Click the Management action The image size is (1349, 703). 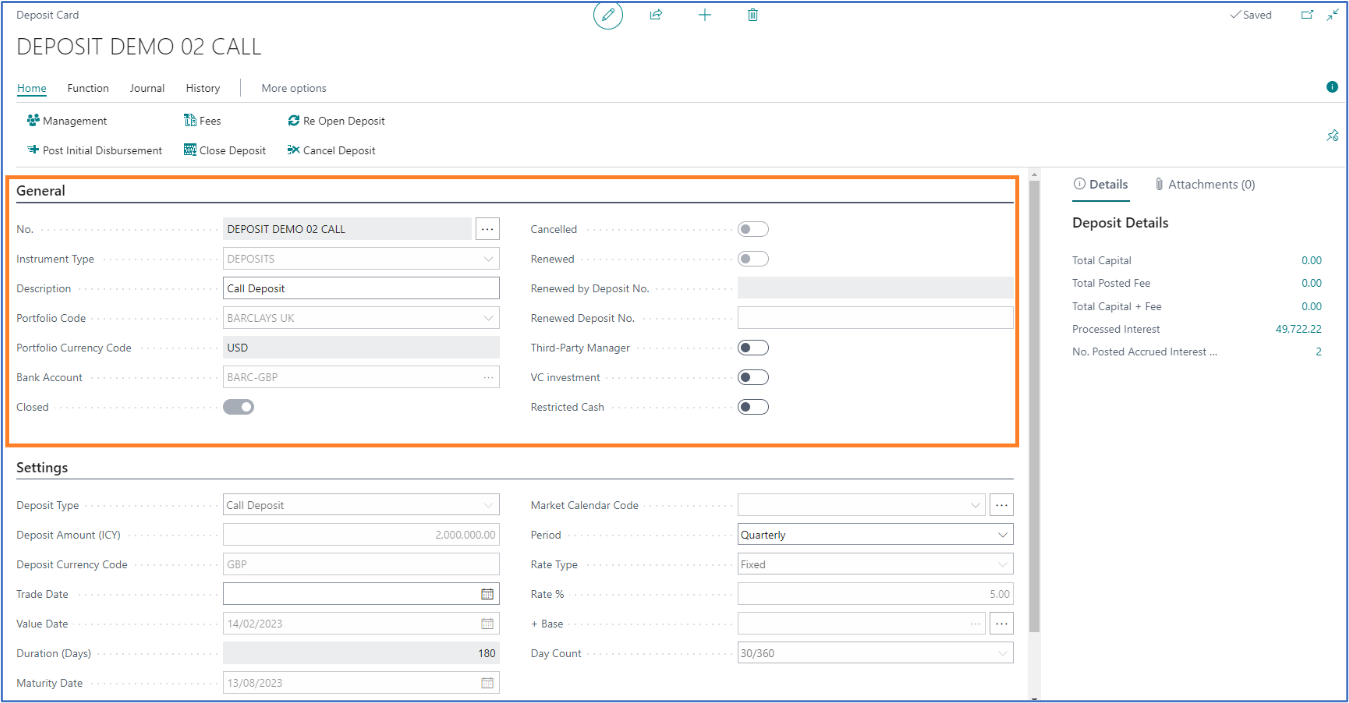click(x=67, y=121)
